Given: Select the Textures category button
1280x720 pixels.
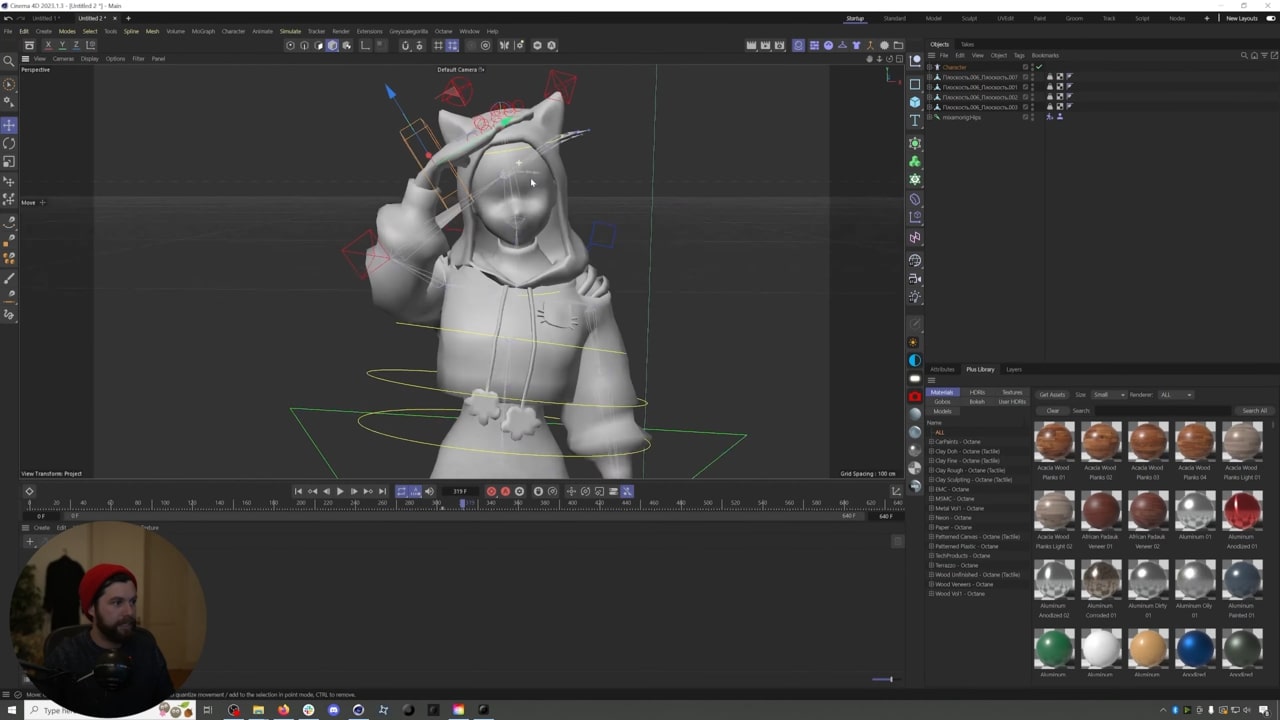Looking at the screenshot, I should 1012,392.
